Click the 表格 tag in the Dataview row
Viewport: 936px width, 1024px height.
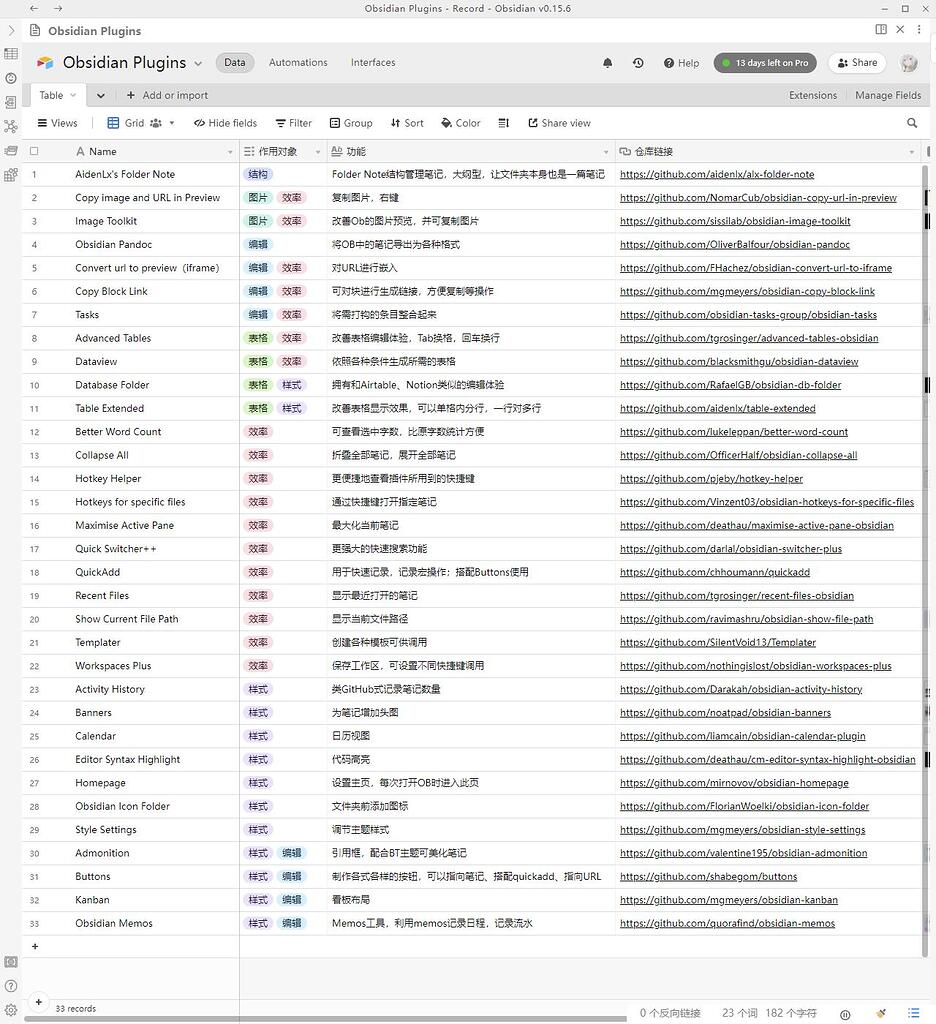coord(258,362)
